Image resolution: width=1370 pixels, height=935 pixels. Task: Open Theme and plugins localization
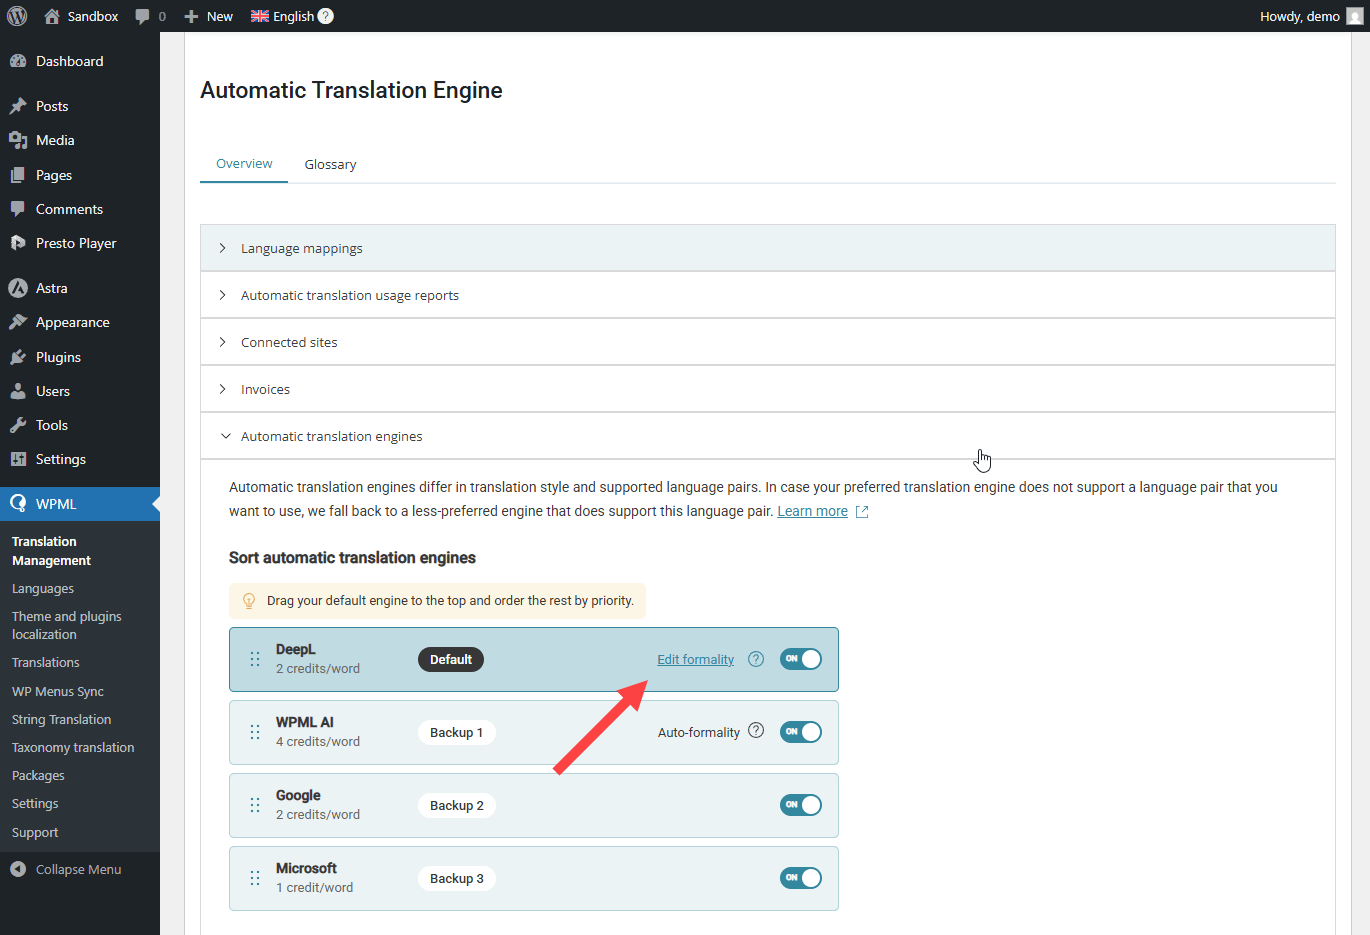tap(66, 625)
